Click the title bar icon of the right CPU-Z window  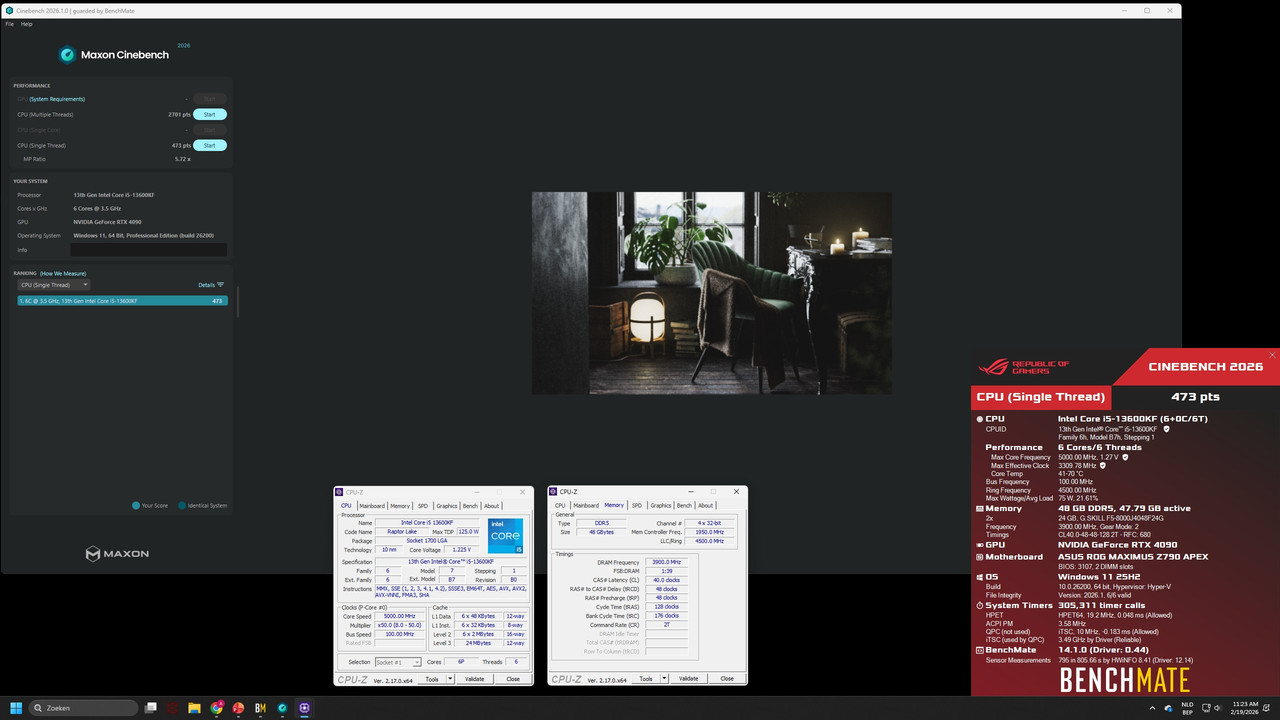(x=554, y=492)
